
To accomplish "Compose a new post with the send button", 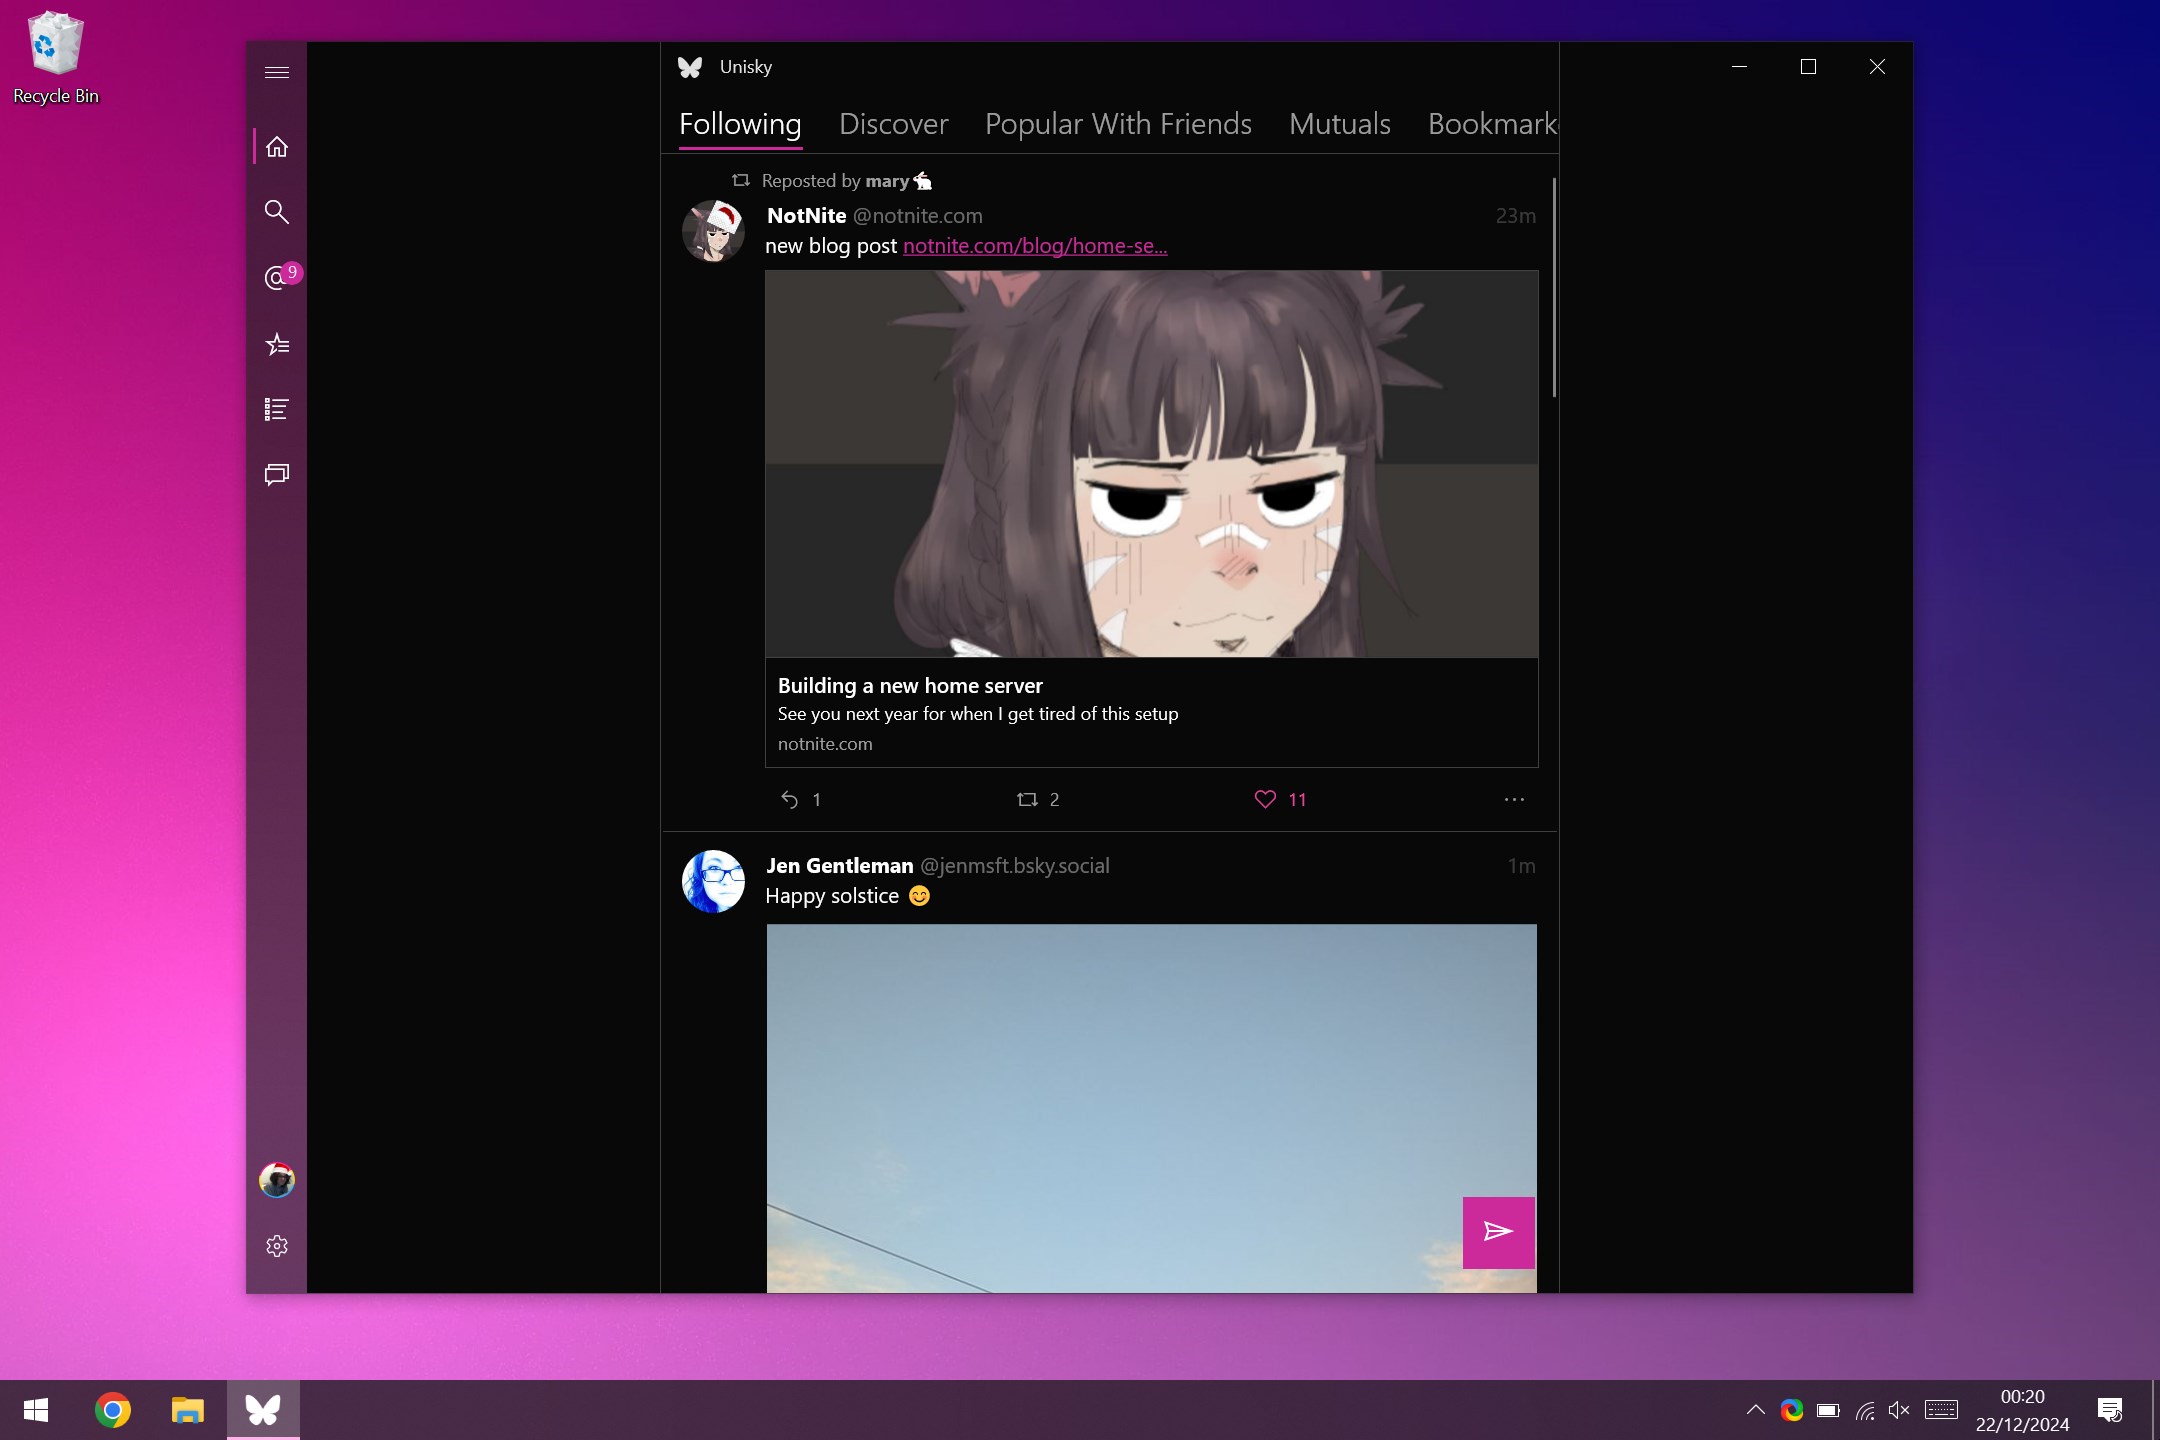I will tap(1497, 1233).
